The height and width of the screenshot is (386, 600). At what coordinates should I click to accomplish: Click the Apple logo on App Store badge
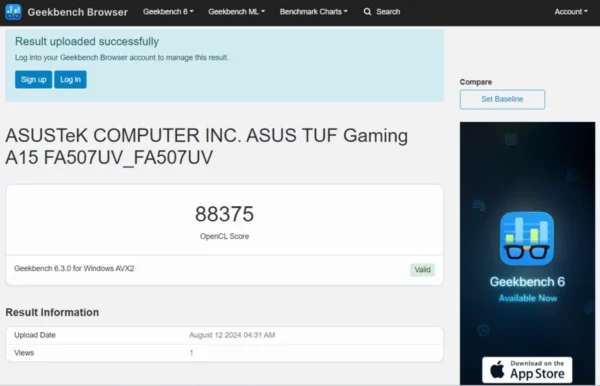(497, 370)
